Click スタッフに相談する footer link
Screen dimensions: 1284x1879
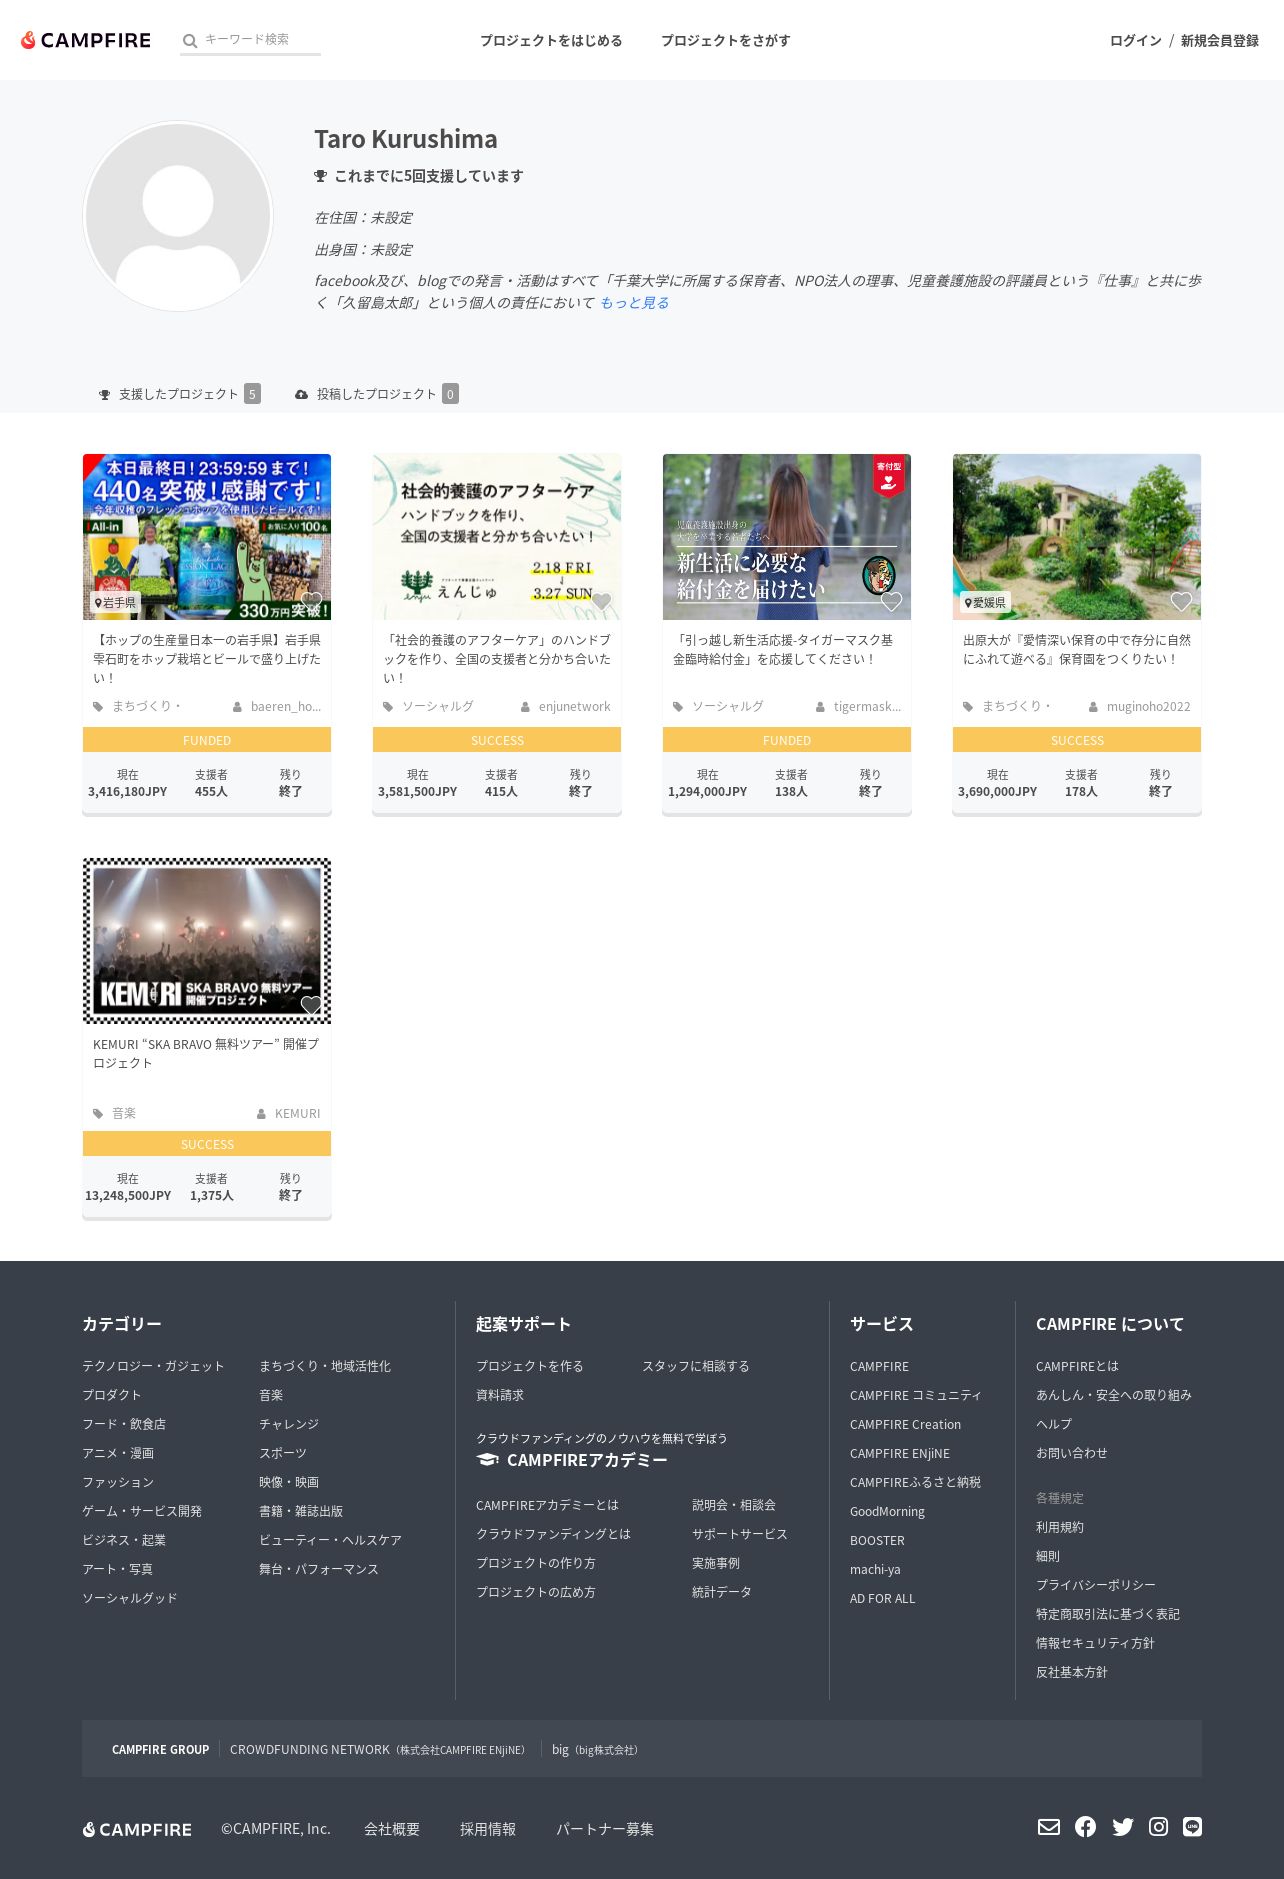695,1366
